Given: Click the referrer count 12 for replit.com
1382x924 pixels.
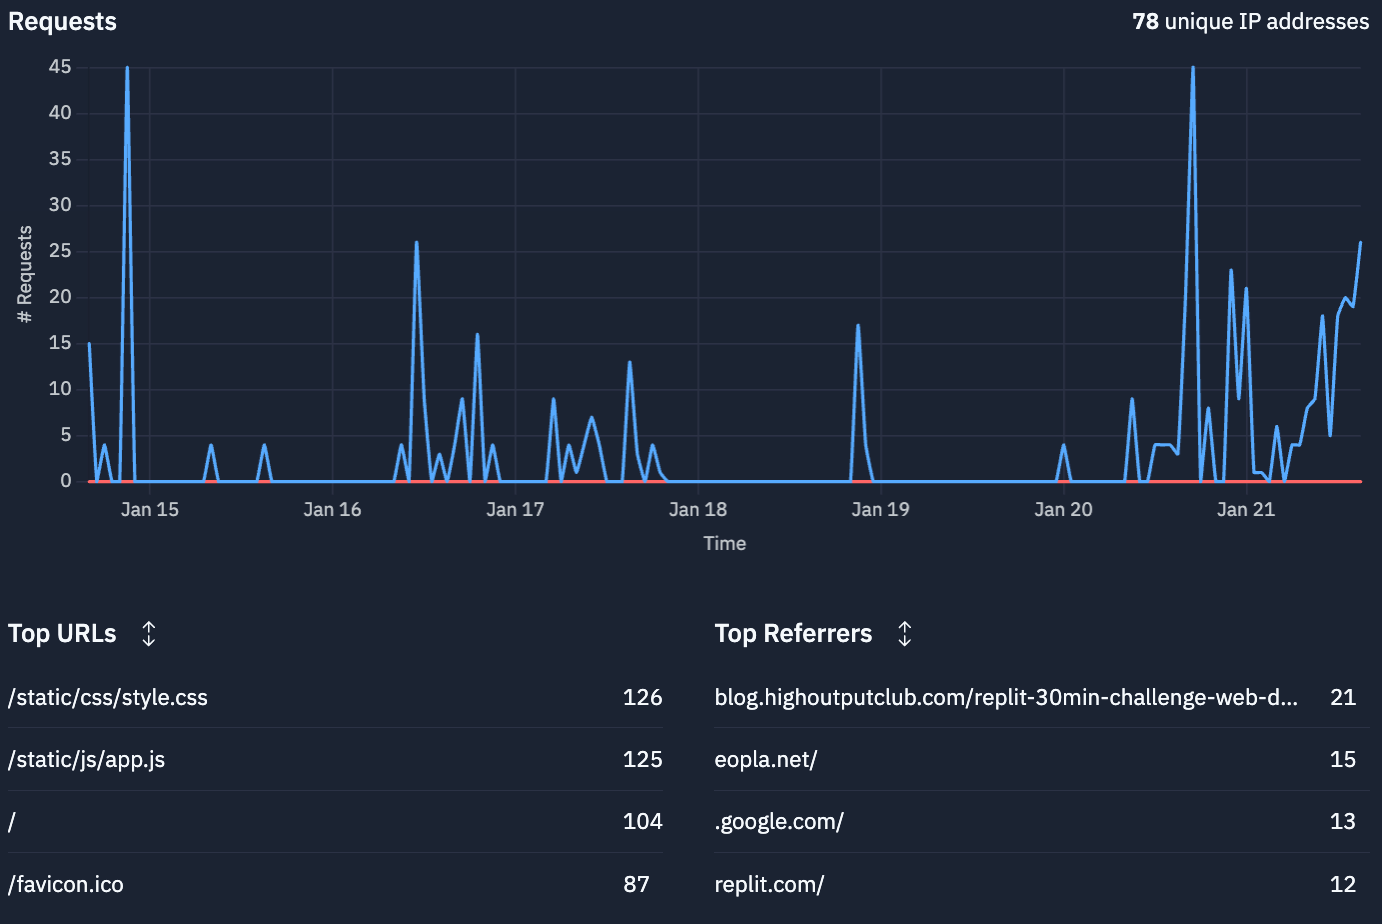Looking at the screenshot, I should (x=1343, y=884).
